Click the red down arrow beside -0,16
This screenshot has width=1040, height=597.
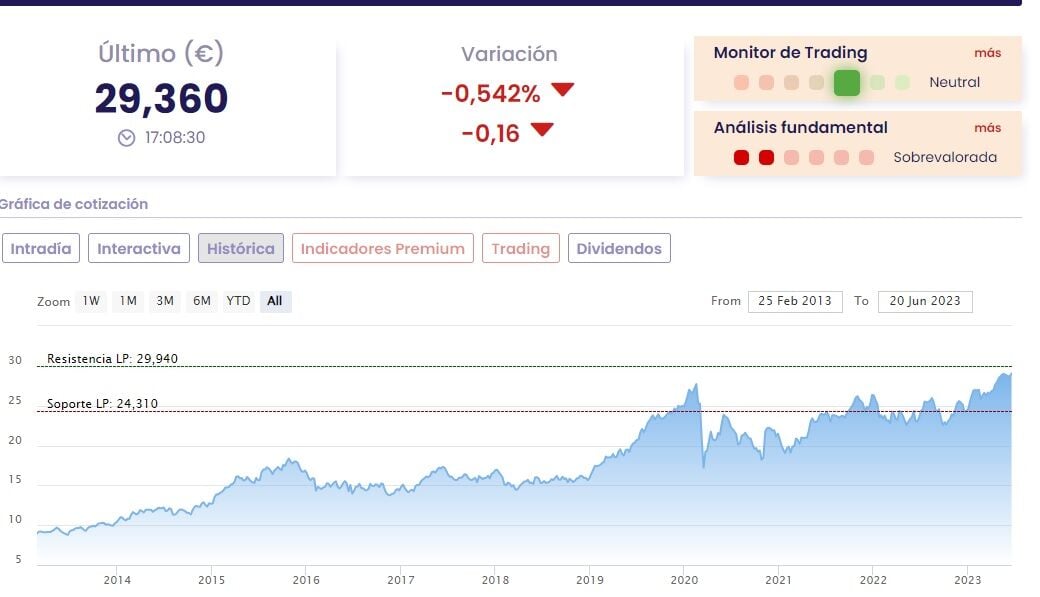[x=542, y=129]
